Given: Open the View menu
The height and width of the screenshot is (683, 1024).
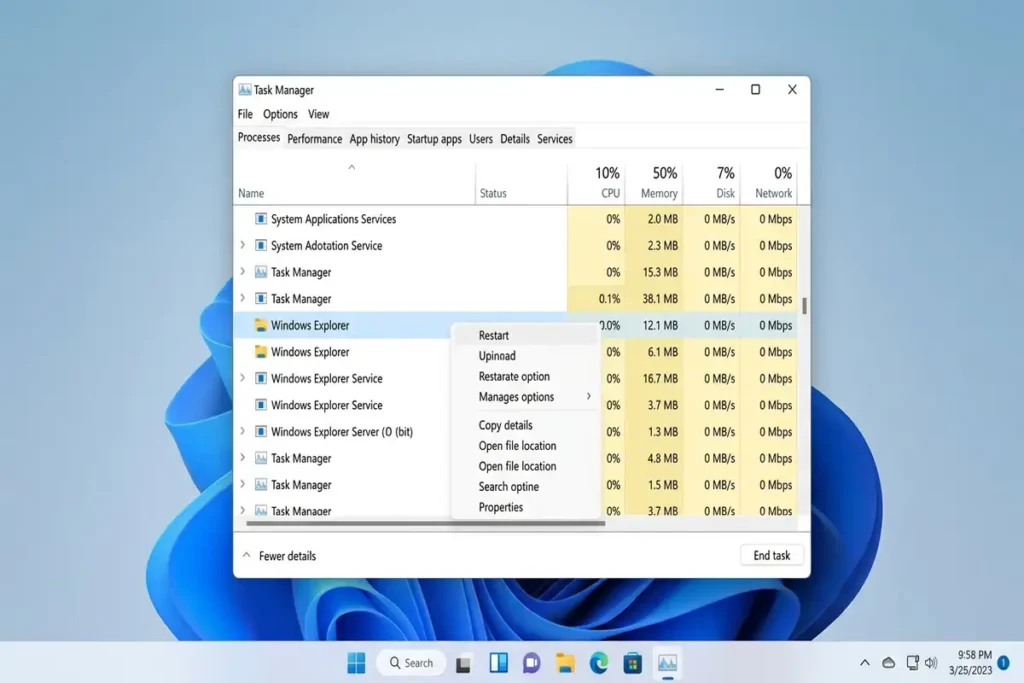Looking at the screenshot, I should pyautogui.click(x=319, y=114).
